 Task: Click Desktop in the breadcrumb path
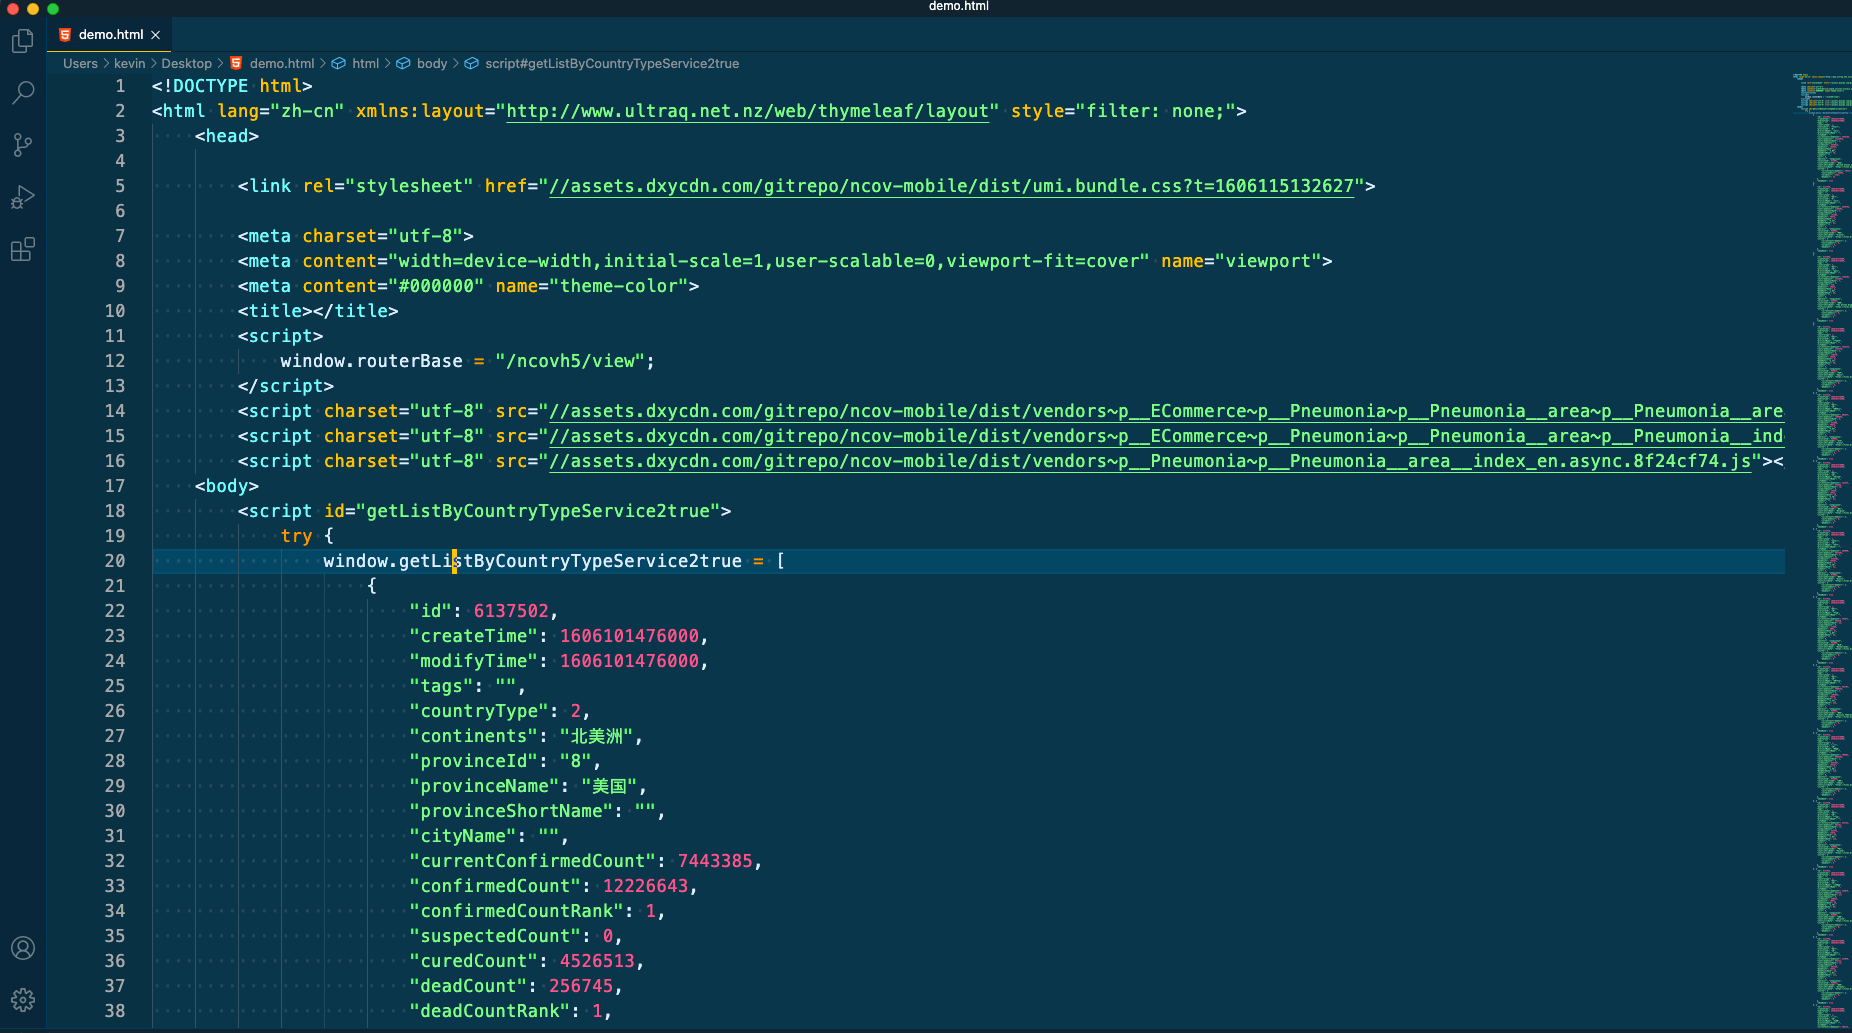(187, 63)
